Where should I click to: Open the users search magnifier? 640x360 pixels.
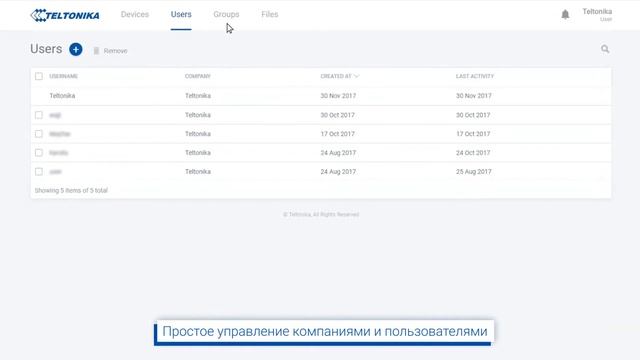pyautogui.click(x=605, y=49)
